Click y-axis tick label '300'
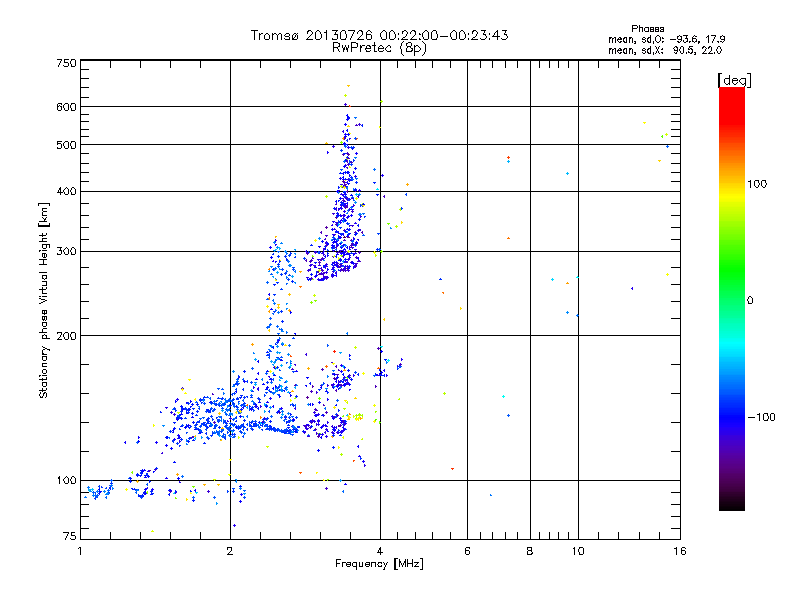Image resolution: width=800 pixels, height=600 pixels. (66, 251)
